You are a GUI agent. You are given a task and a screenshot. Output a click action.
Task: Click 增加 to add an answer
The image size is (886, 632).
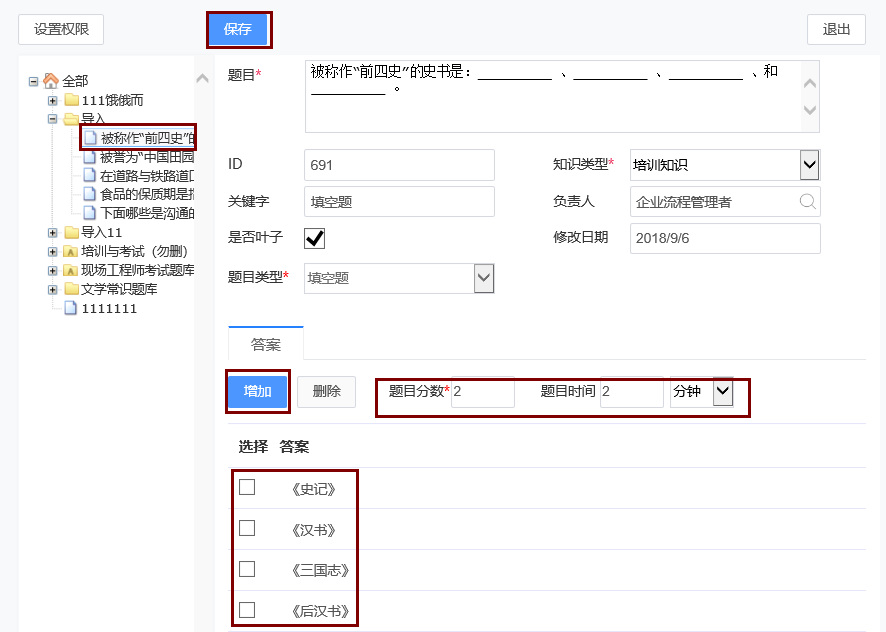point(258,391)
